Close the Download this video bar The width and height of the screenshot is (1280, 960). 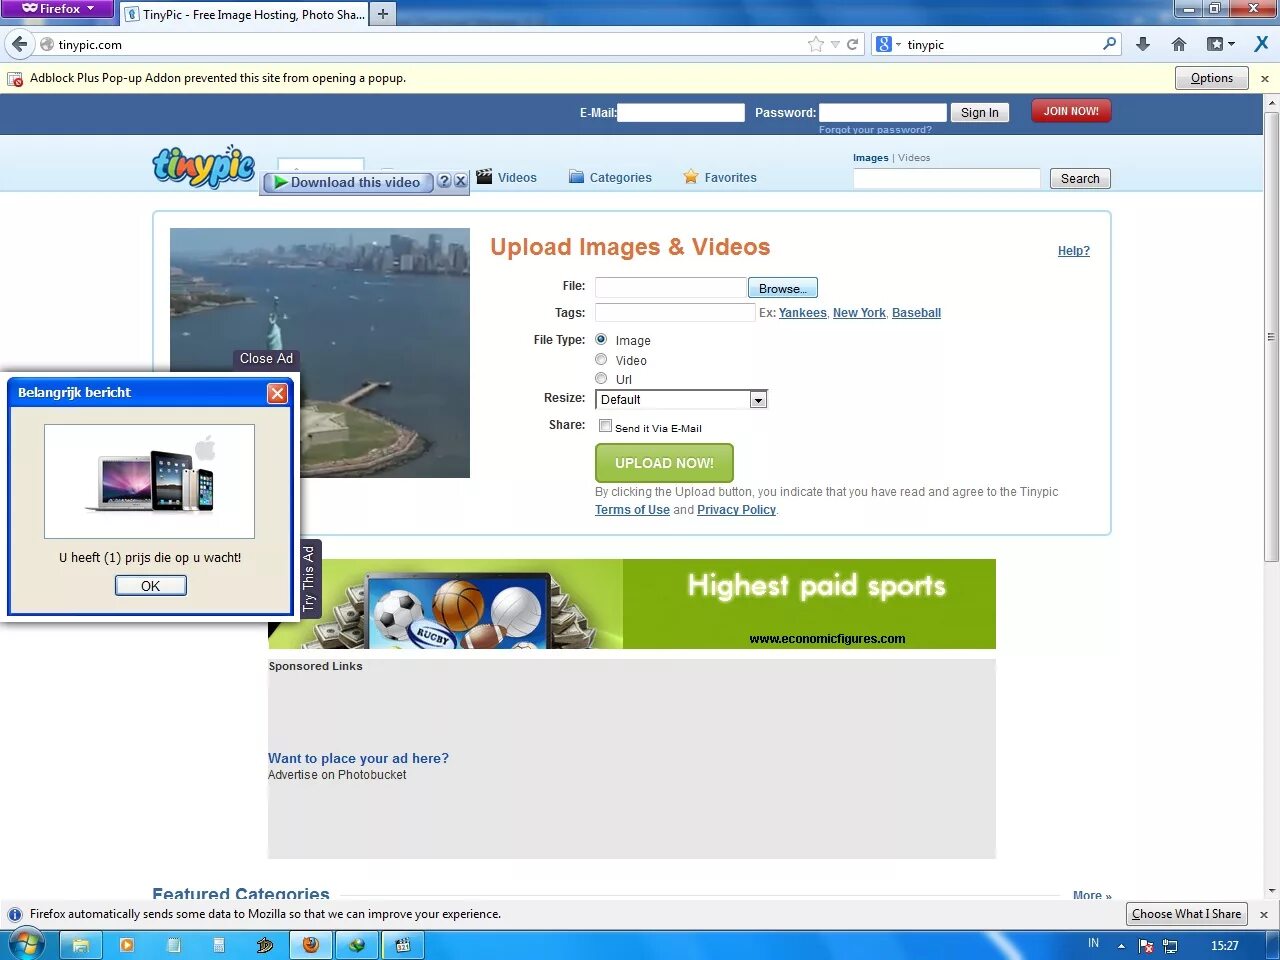460,181
